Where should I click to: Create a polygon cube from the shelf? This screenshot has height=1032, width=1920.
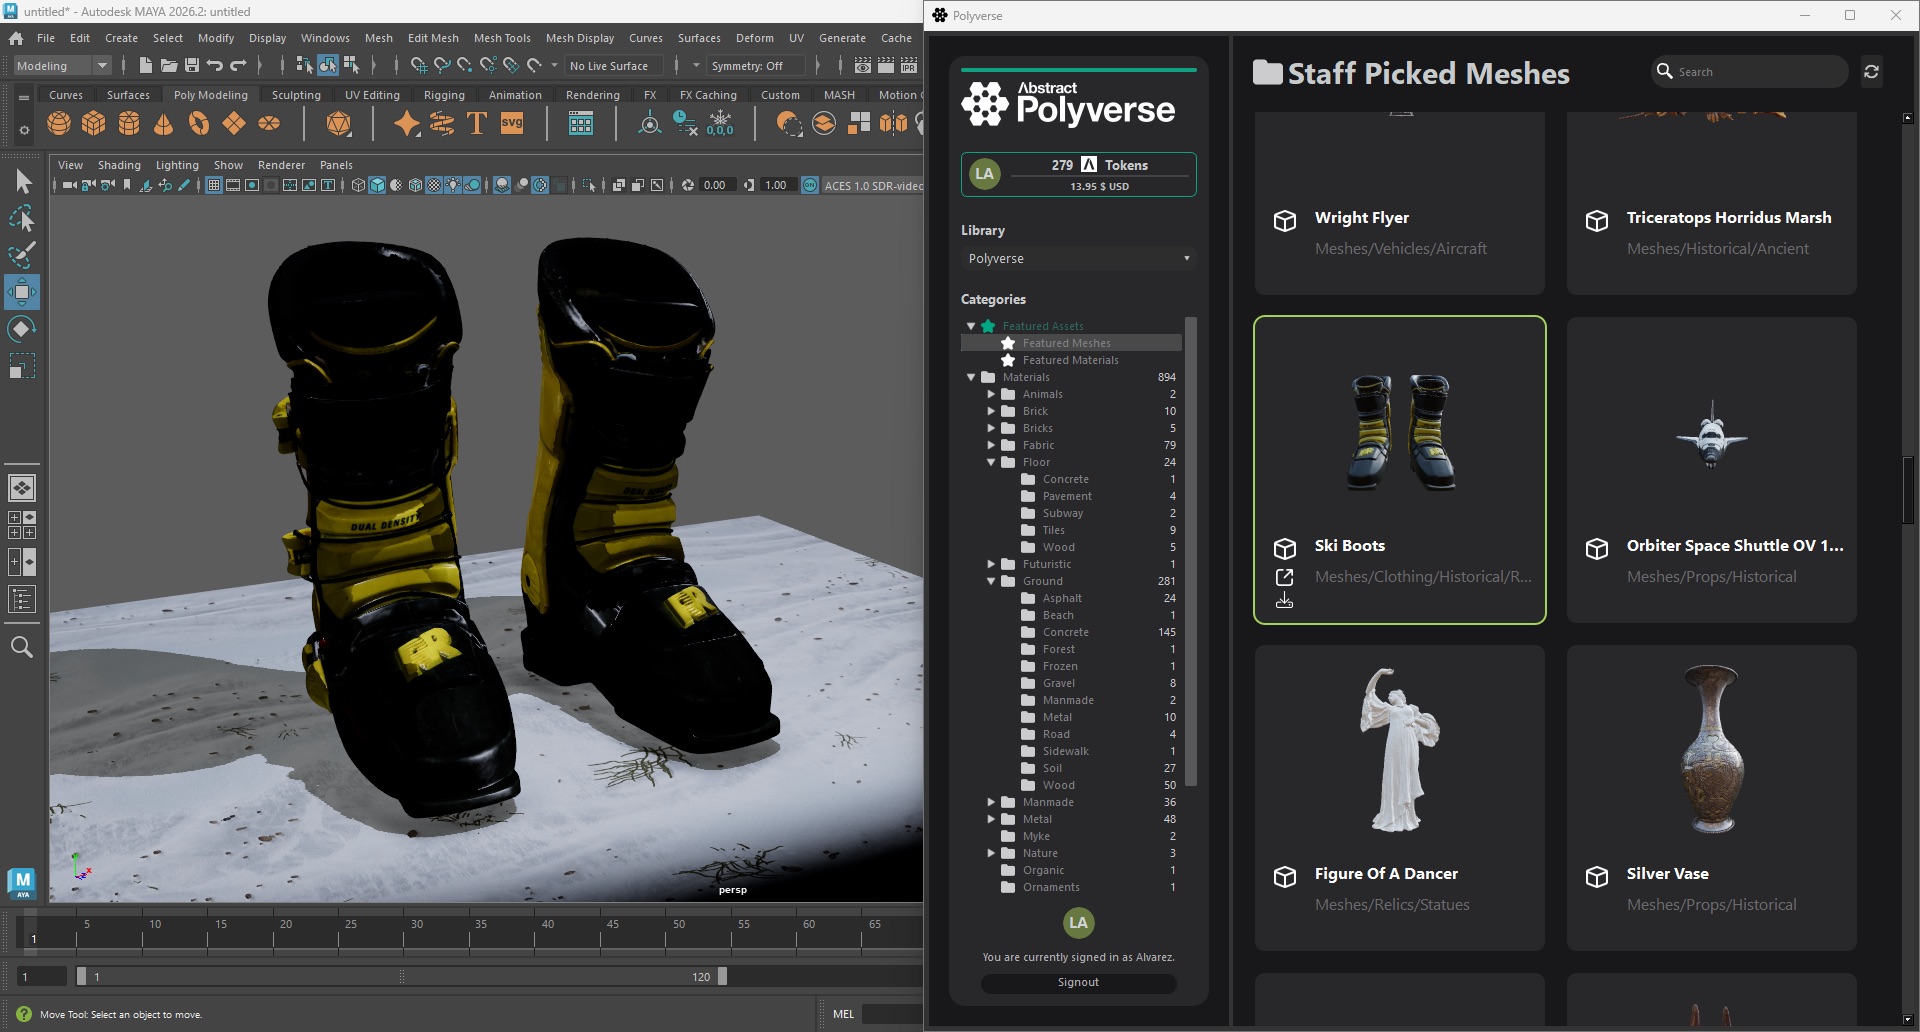coord(94,123)
